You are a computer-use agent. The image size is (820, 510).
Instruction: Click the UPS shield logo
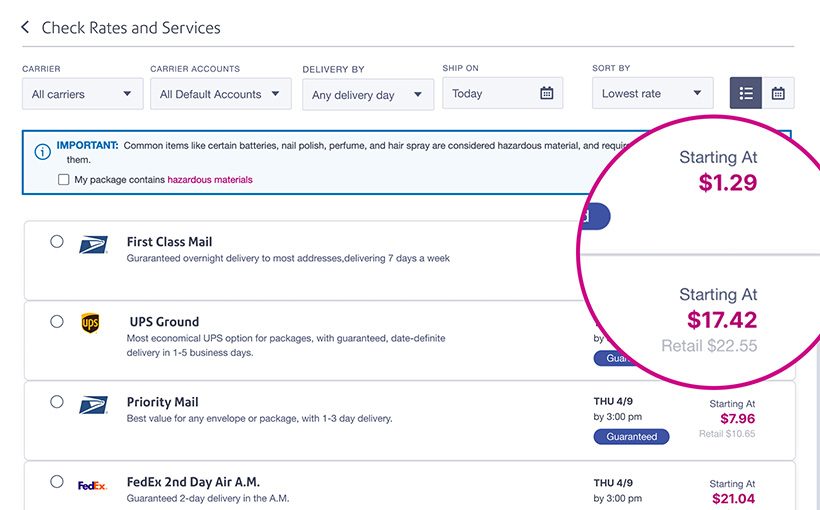pyautogui.click(x=90, y=323)
